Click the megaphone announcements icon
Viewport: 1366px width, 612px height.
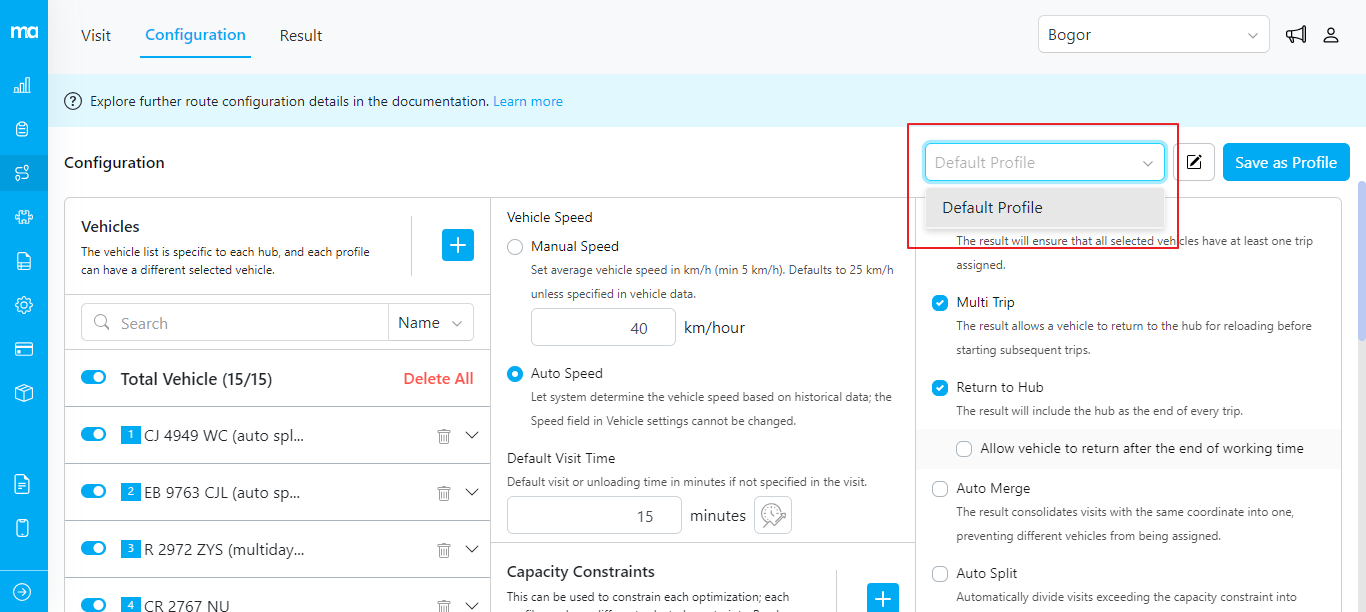point(1296,35)
